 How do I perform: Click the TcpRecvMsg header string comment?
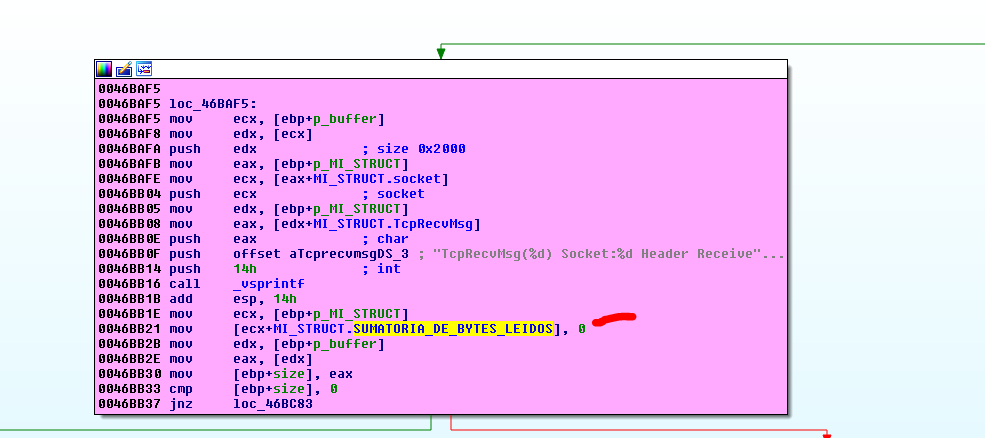601,254
